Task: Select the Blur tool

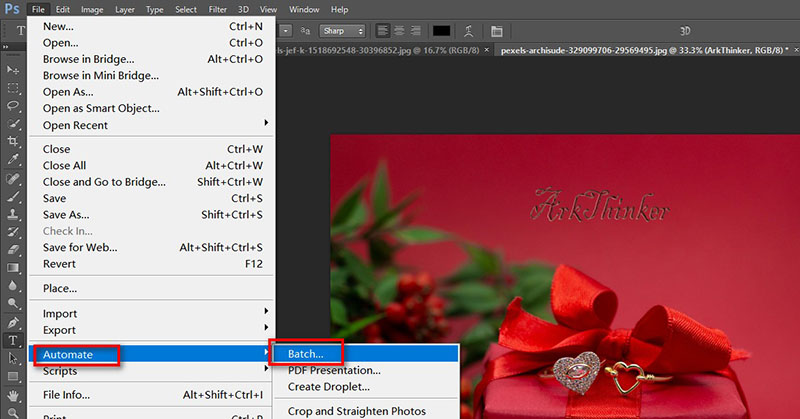Action: (x=13, y=286)
